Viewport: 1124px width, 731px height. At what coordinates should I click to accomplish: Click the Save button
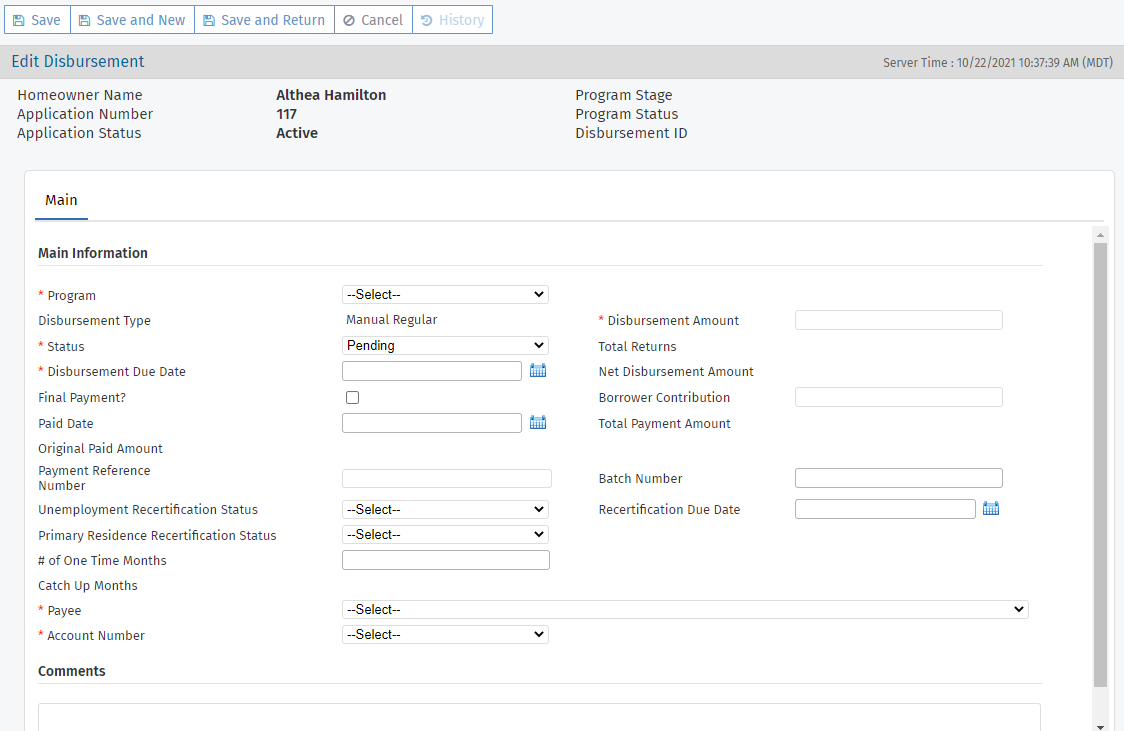[37, 19]
